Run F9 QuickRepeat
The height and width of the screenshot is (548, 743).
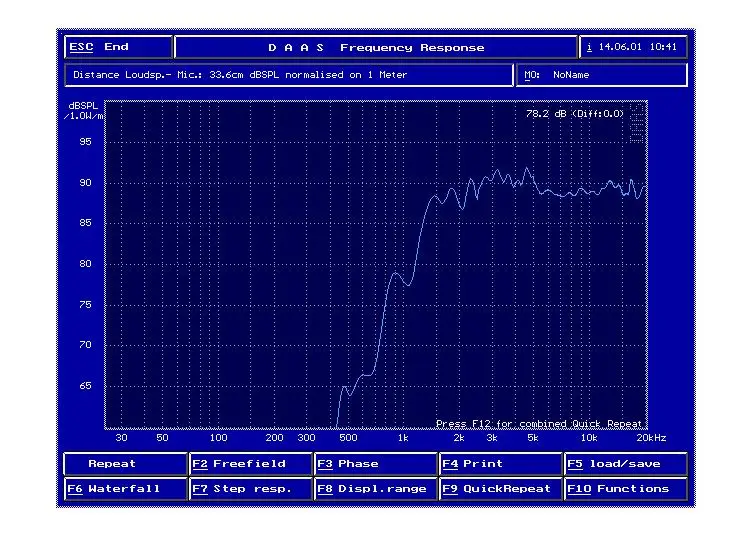(x=501, y=489)
